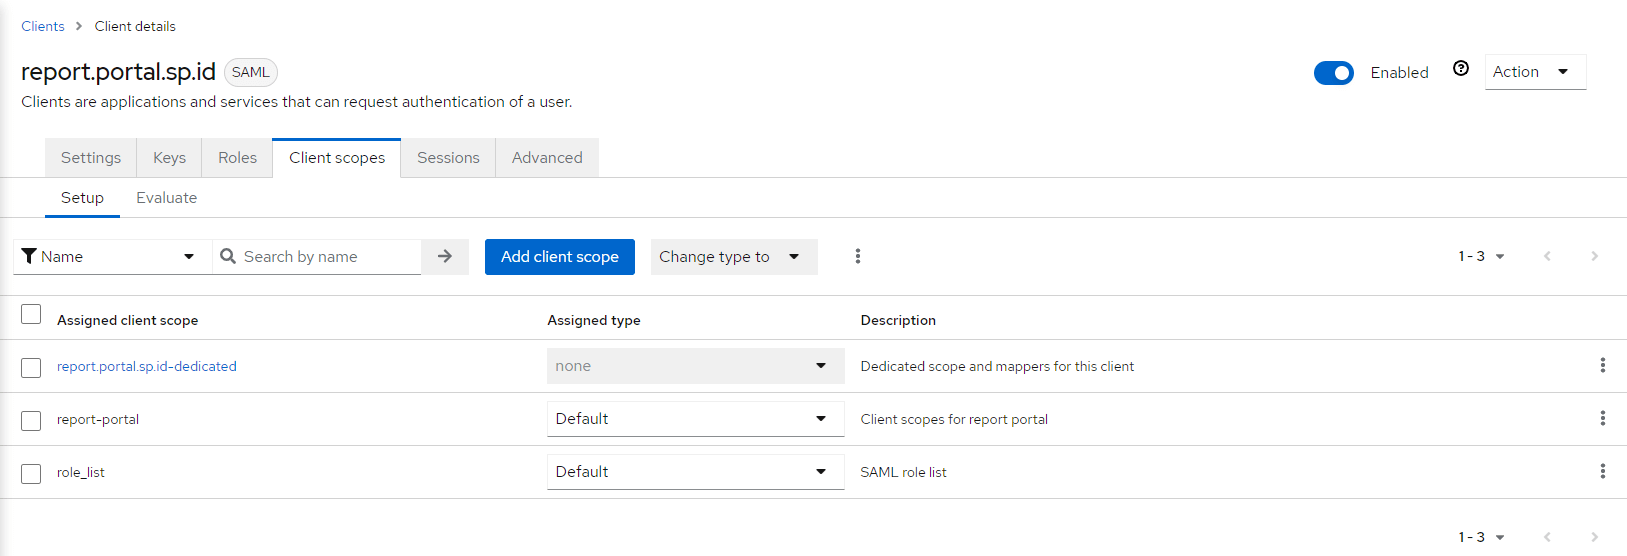Click the Search by name field

click(327, 257)
